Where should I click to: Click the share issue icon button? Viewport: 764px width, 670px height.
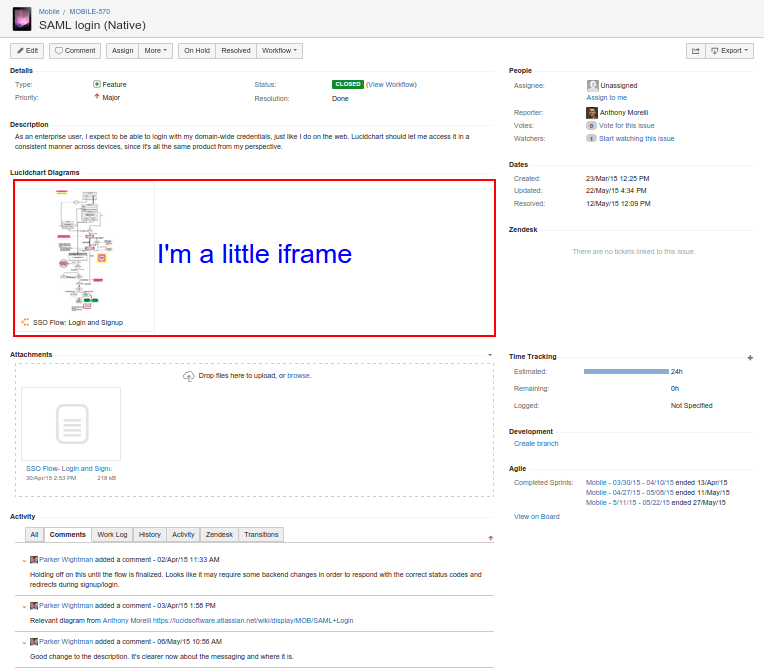695,51
